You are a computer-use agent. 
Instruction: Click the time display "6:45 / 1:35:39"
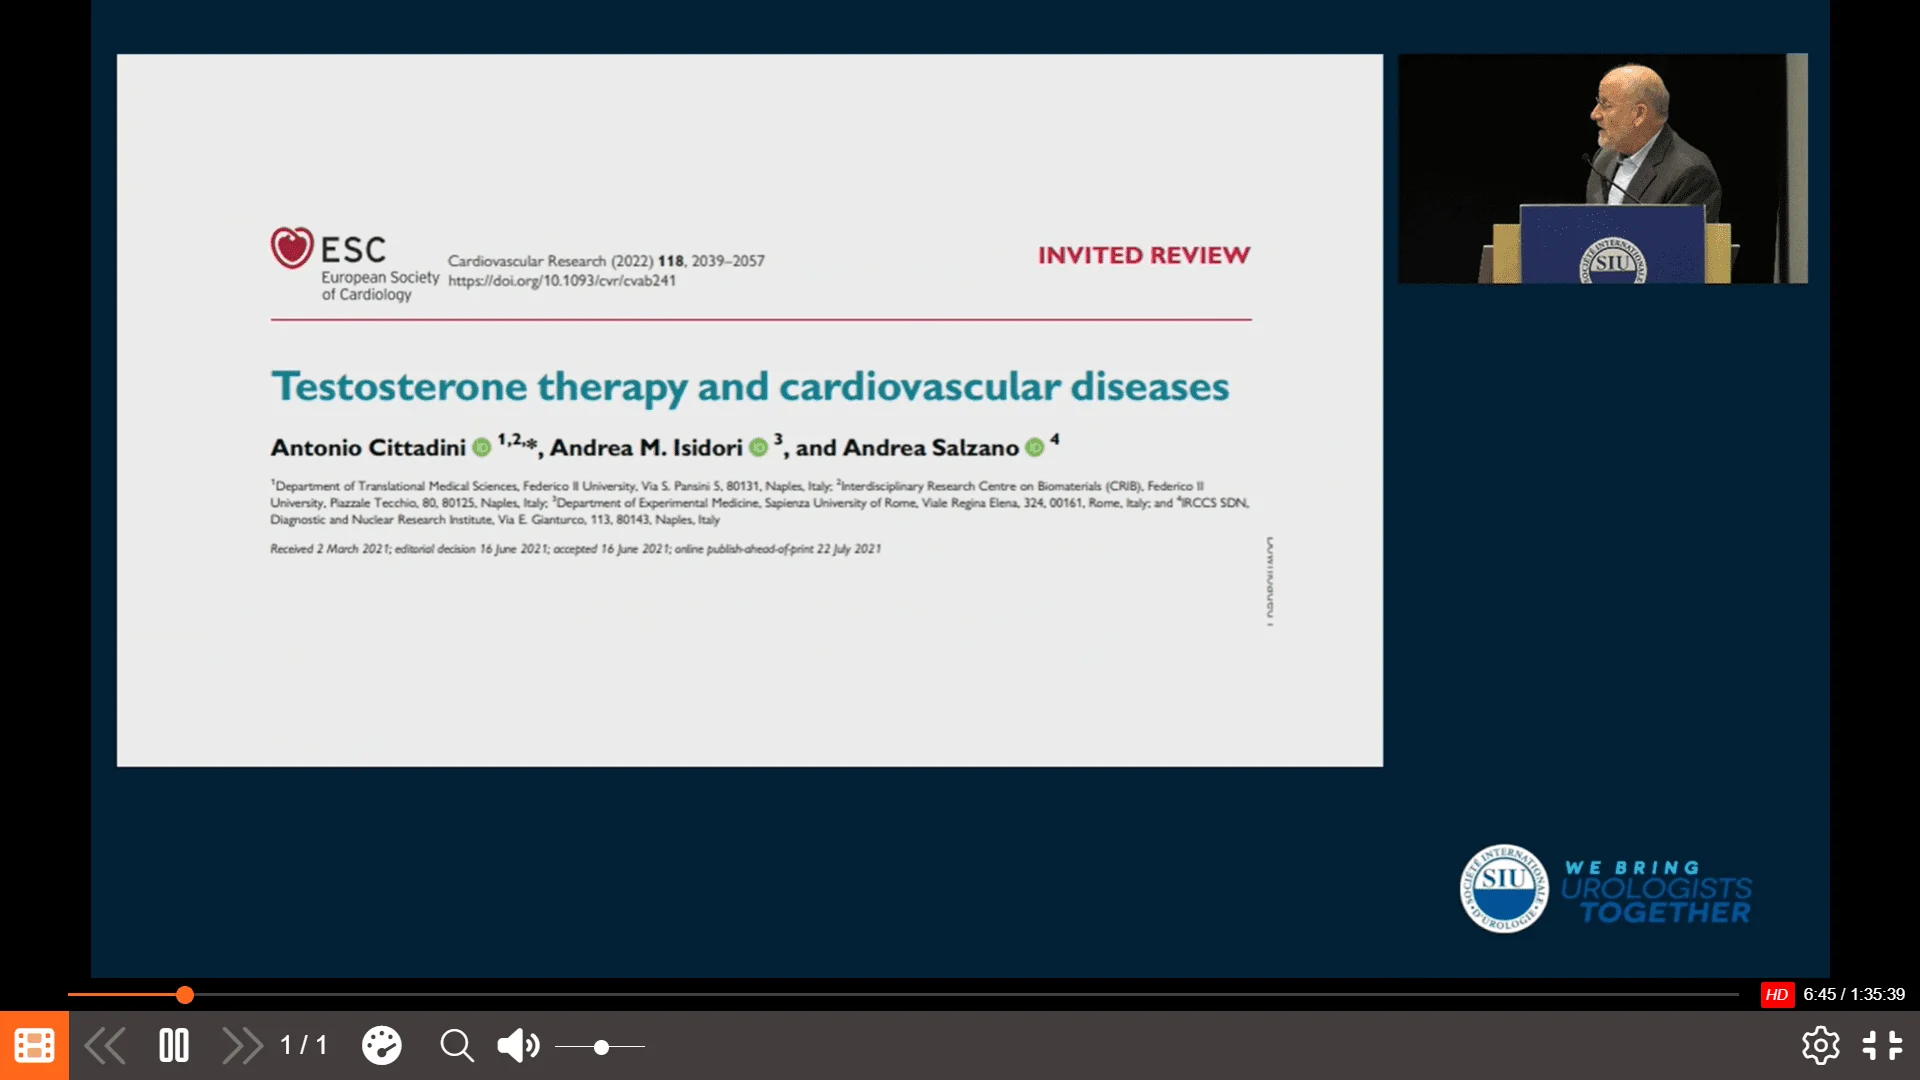tap(1854, 994)
